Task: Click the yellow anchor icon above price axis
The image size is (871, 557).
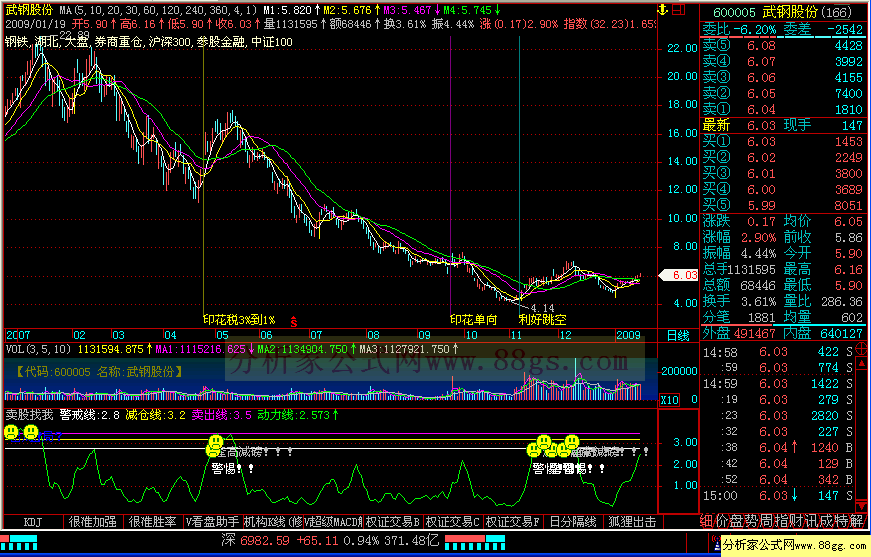Action: coord(663,9)
